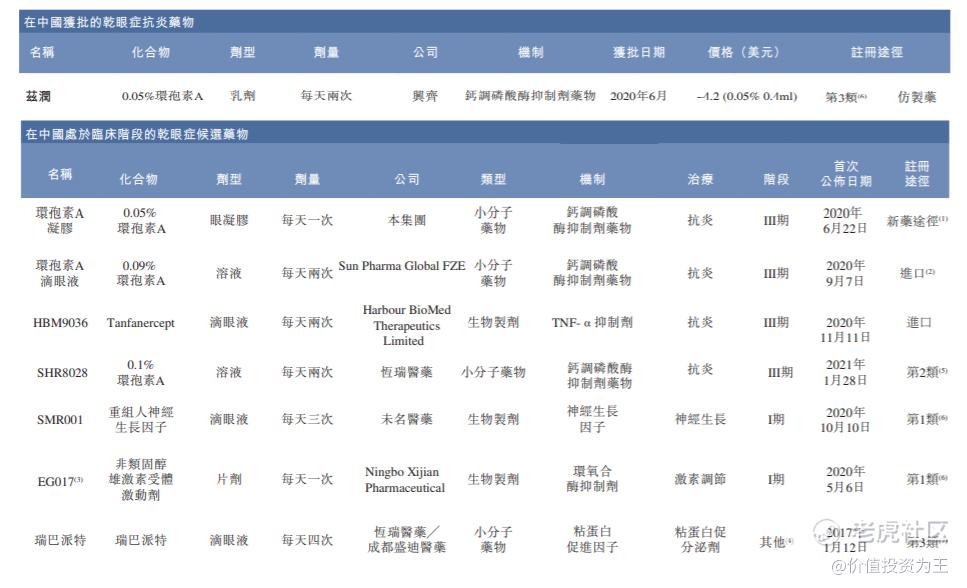Select the candidate 'SMR001'
The width and height of the screenshot is (967, 588).
coord(60,420)
